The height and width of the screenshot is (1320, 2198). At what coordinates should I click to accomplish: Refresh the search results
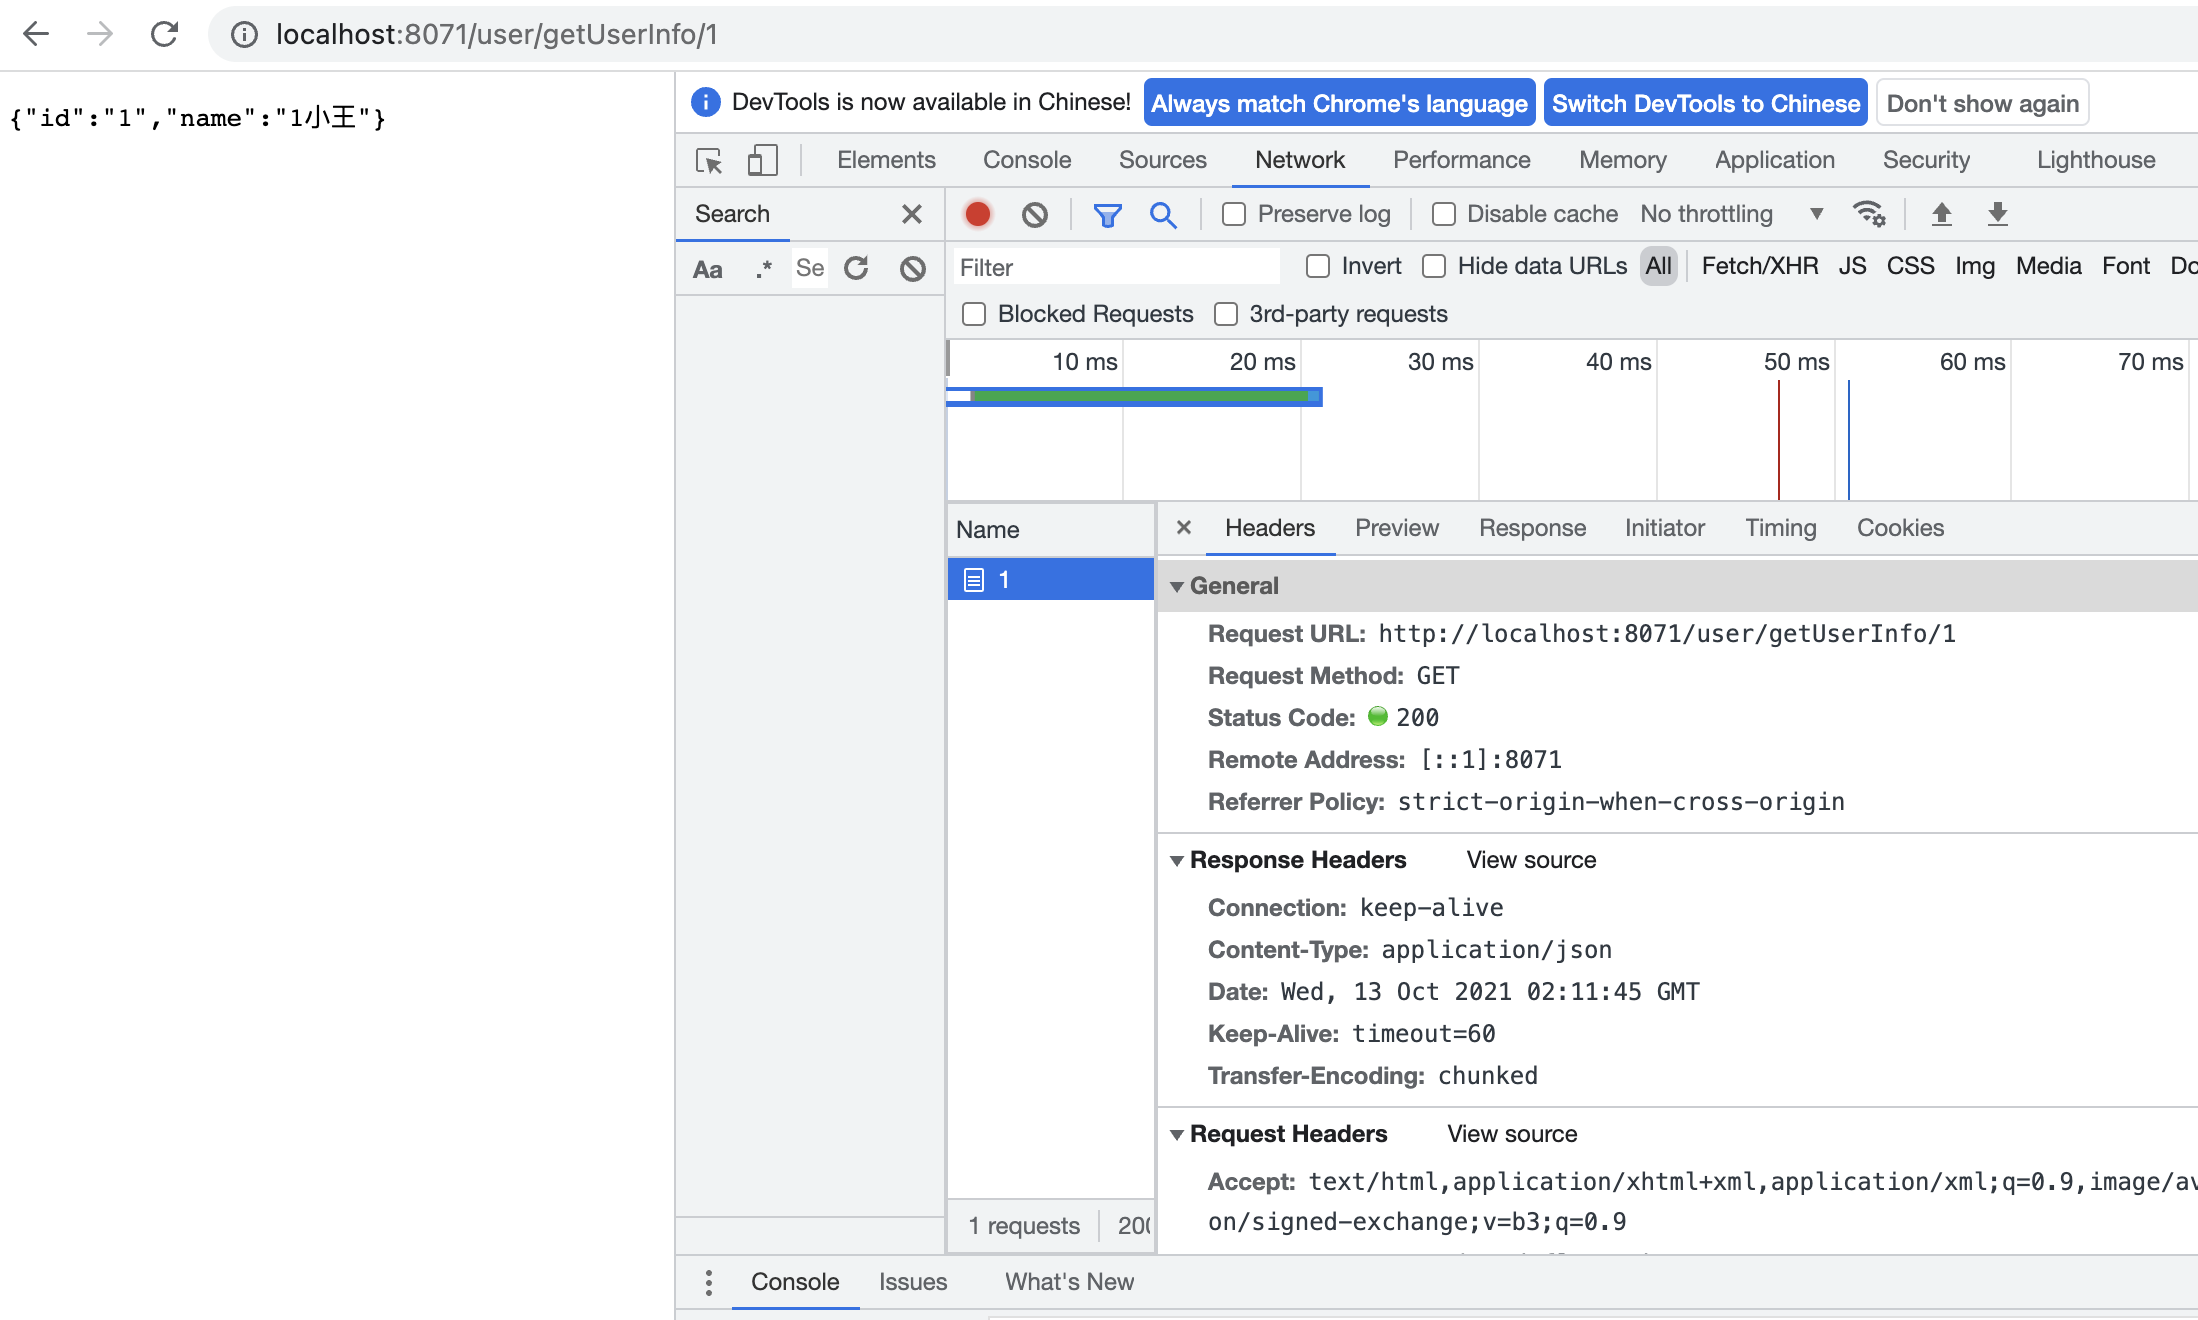(856, 268)
